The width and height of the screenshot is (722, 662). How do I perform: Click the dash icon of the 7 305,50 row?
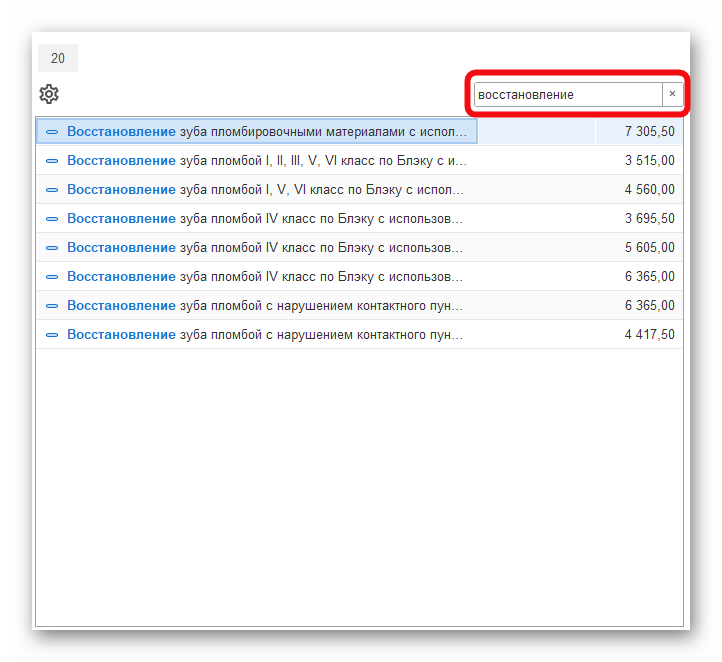(52, 132)
